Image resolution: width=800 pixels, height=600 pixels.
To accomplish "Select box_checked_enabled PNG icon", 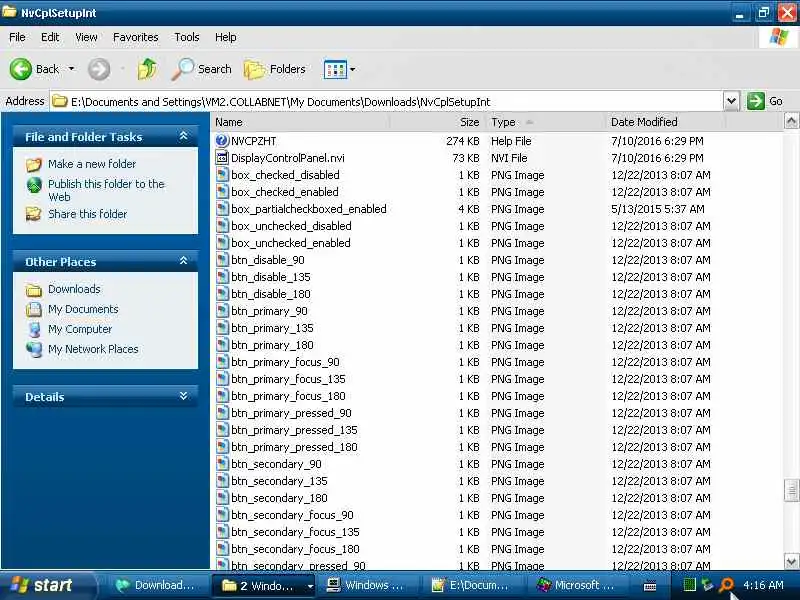I will [x=222, y=192].
